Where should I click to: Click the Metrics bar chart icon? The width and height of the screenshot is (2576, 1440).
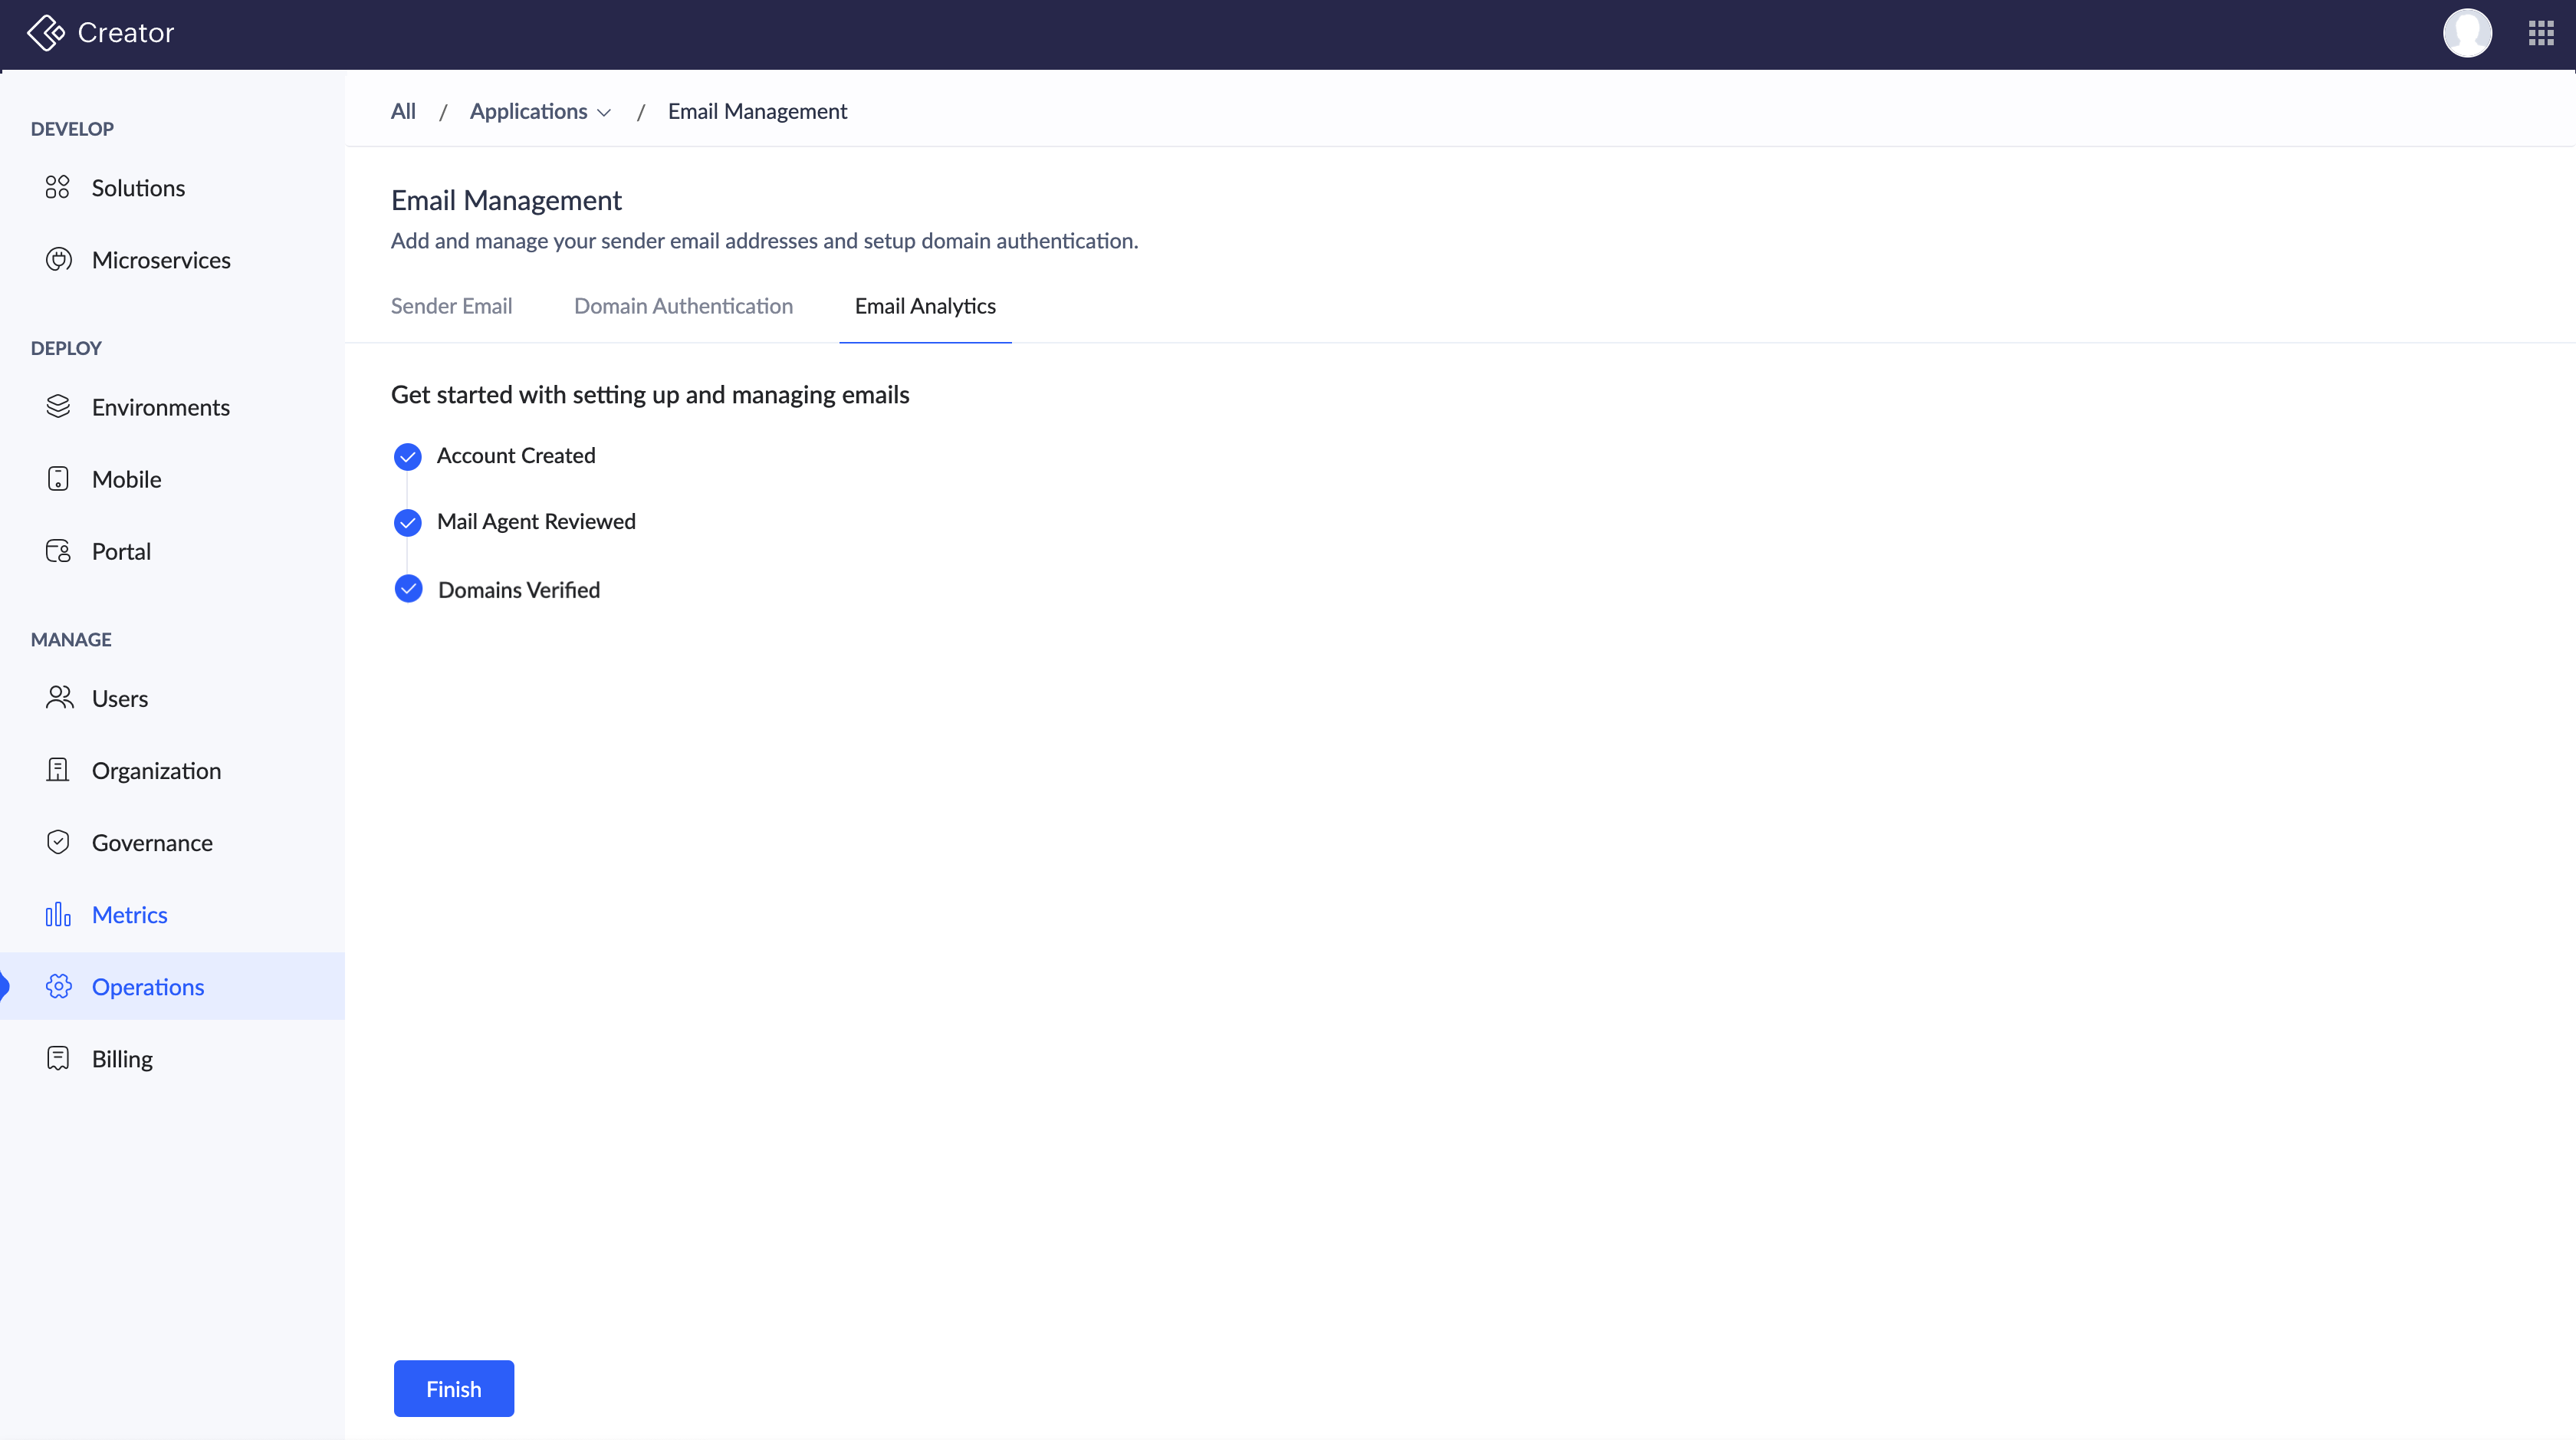point(58,914)
